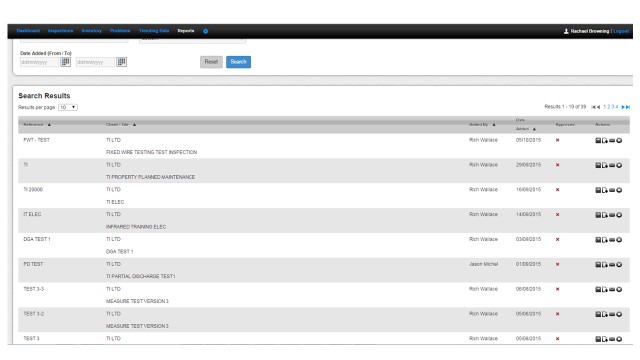Open results page 3
Screen dimensions: 640x360
point(613,107)
